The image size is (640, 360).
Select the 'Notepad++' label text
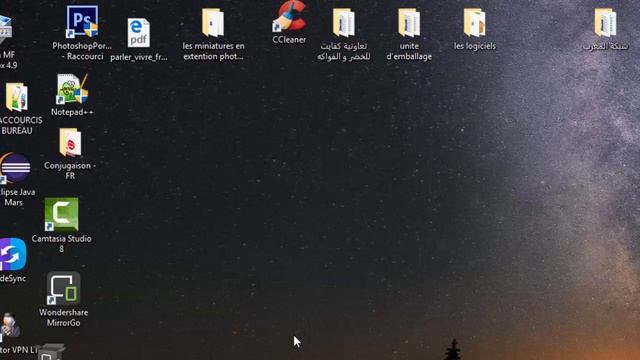click(72, 112)
